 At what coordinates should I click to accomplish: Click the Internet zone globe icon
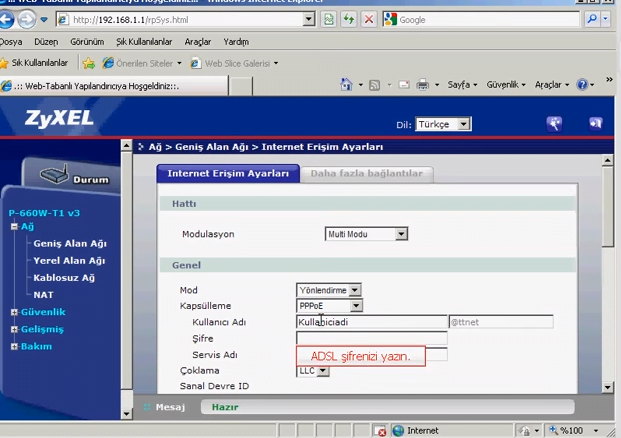click(x=398, y=430)
